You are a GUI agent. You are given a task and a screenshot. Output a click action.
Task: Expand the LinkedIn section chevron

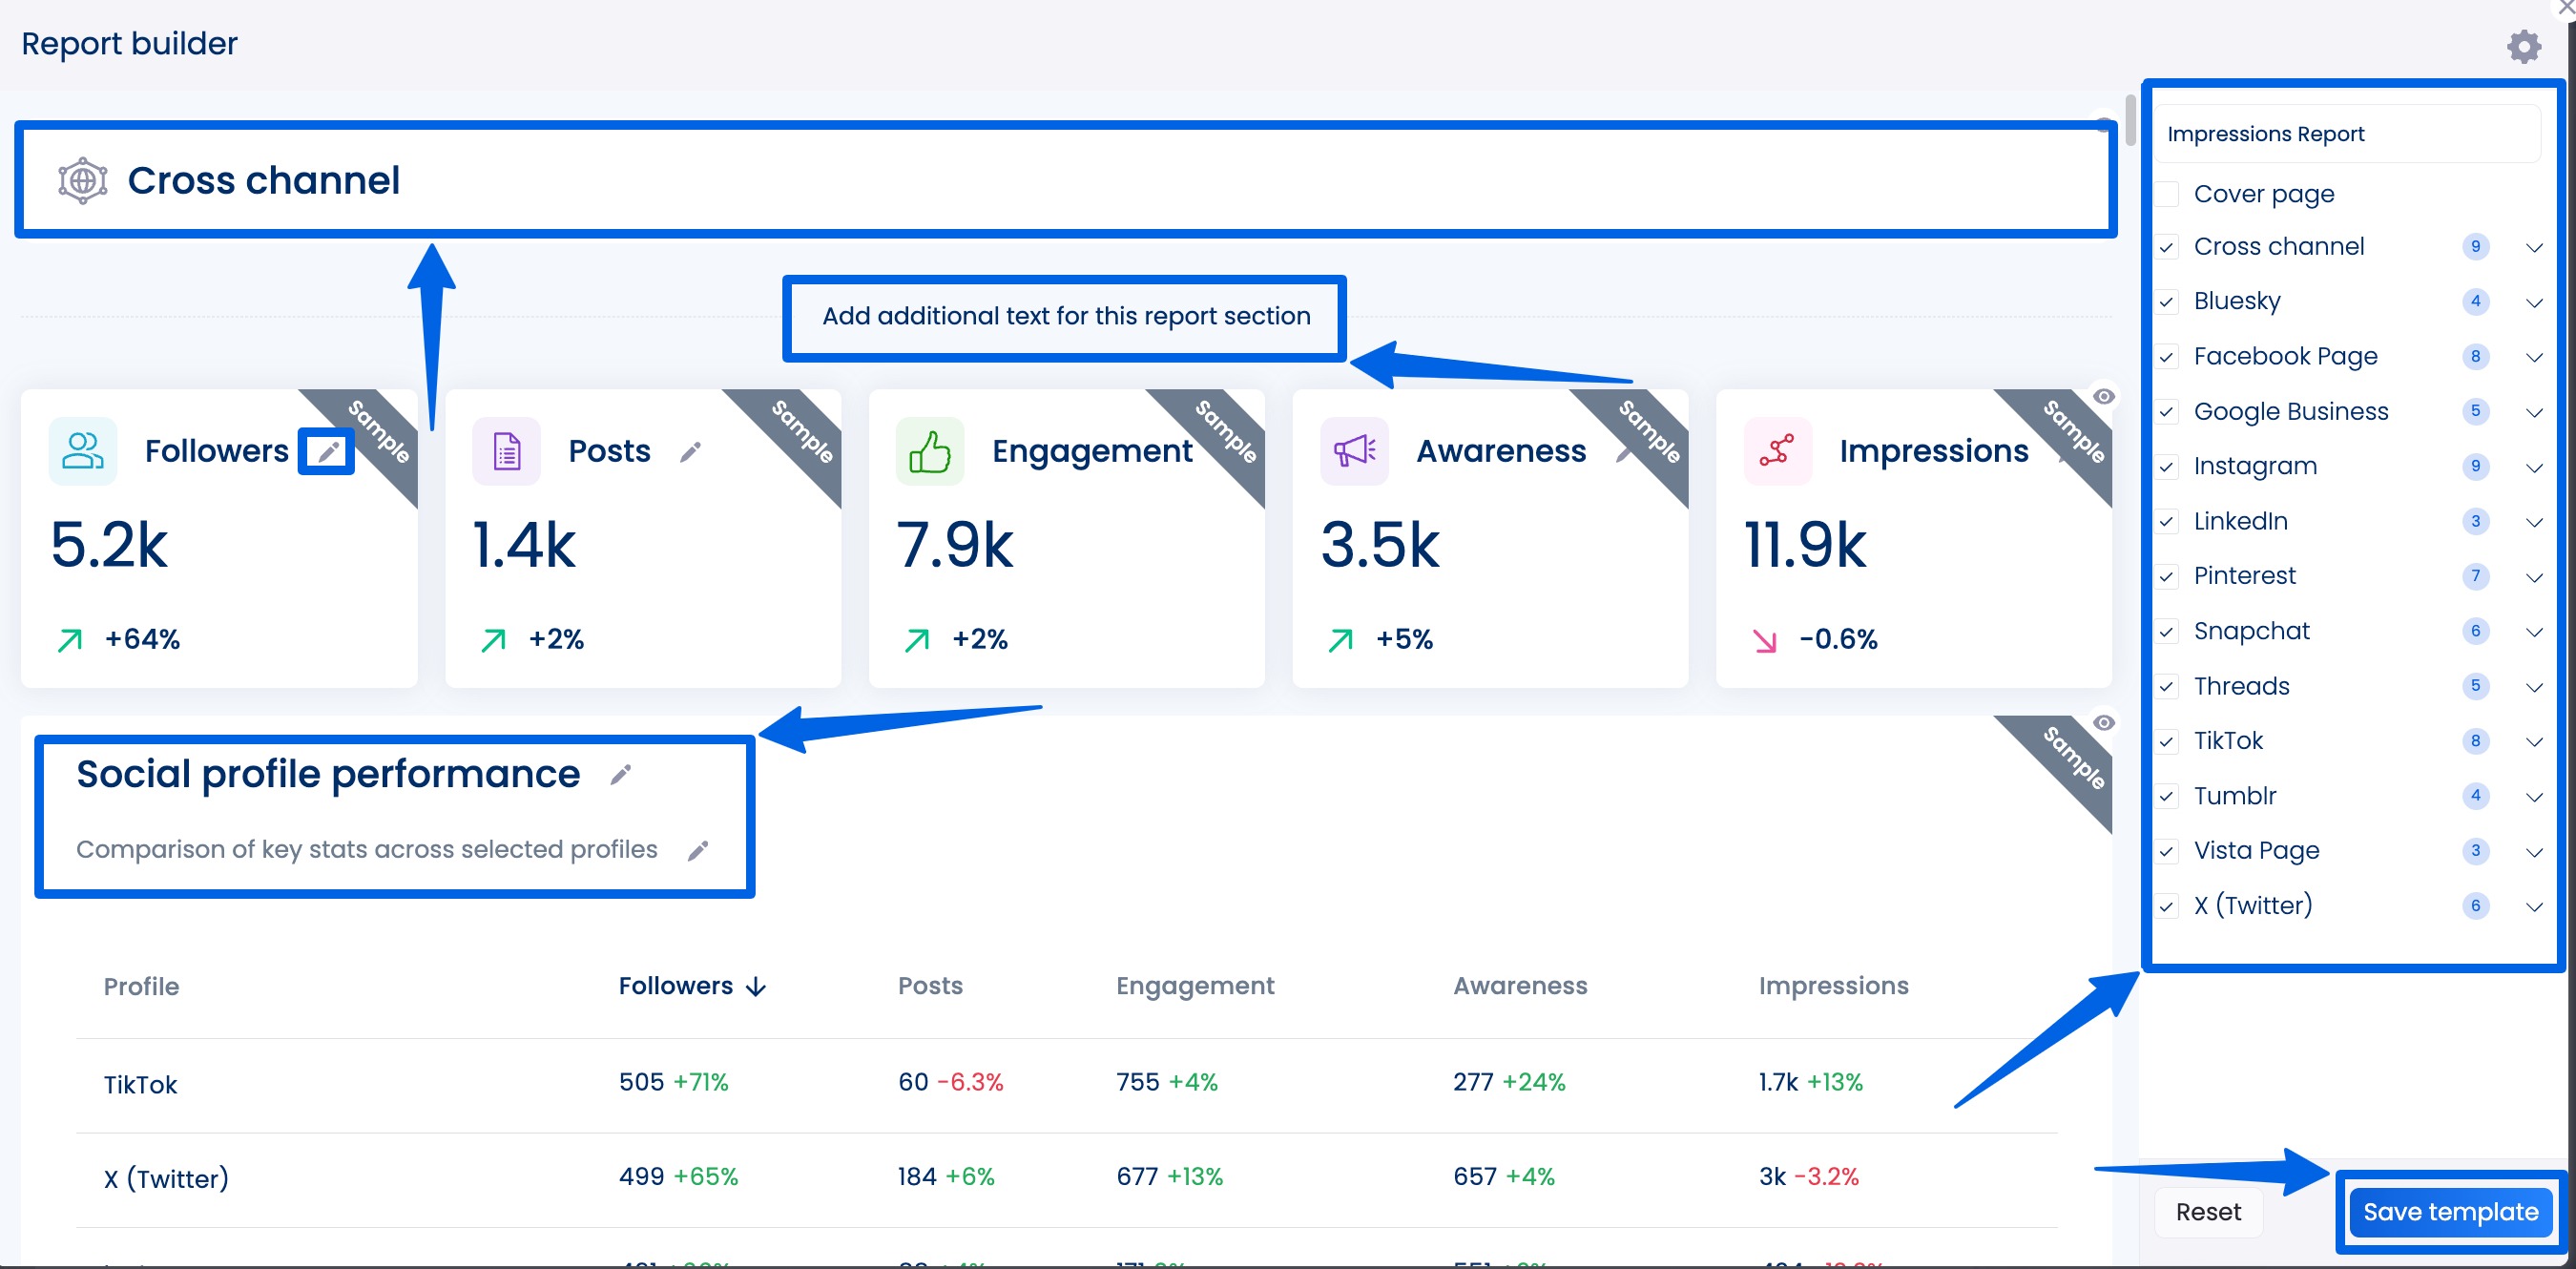(x=2533, y=521)
